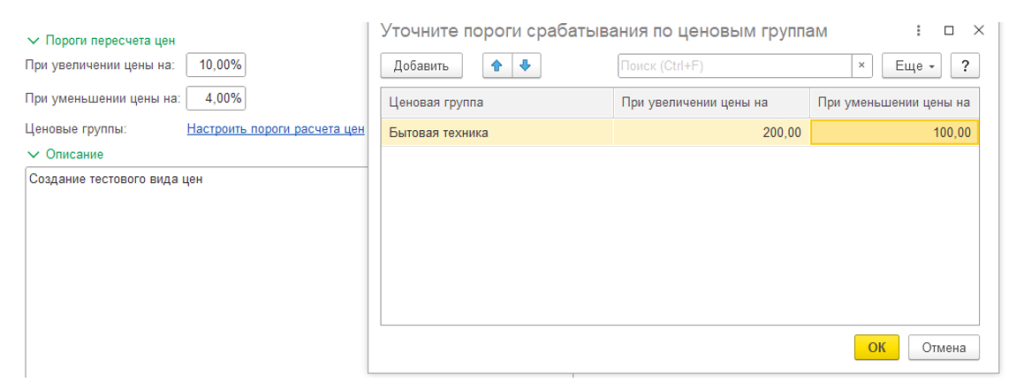Clear the search field with x
Screen dimensions: 1024x391
coord(861,66)
